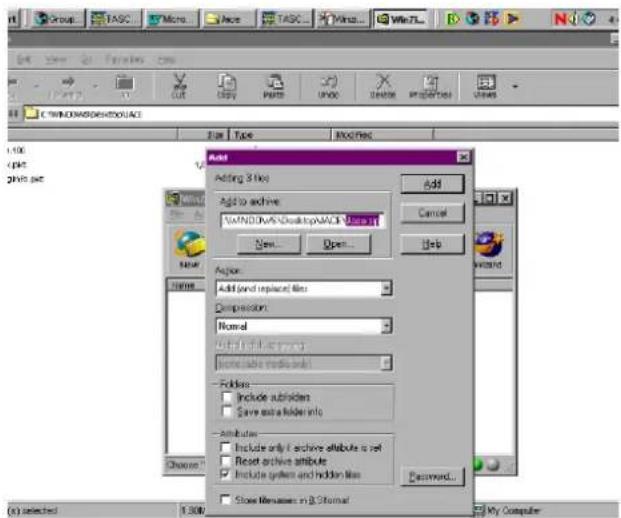Open the Favorites menu in Explorer
This screenshot has height=518, width=621.
tap(124, 60)
